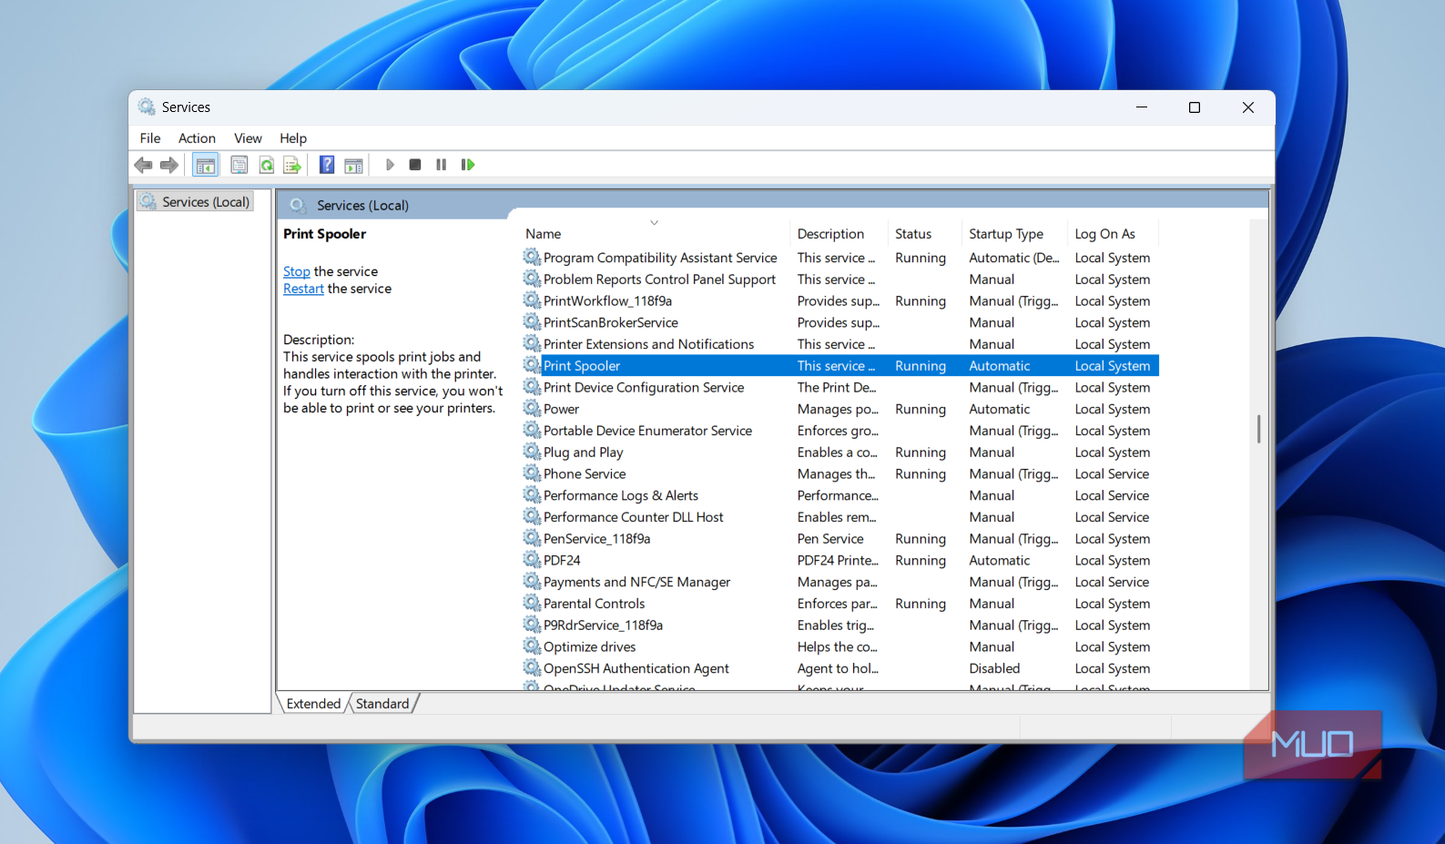Select Print Device Configuration Service row
The image size is (1445, 844).
(839, 387)
